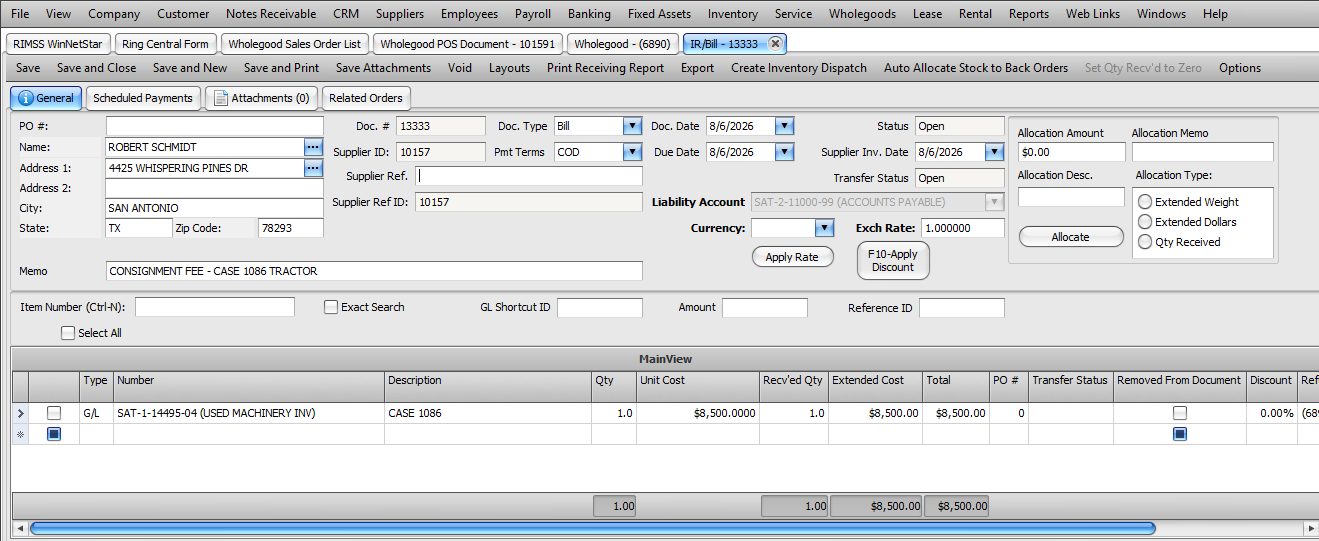This screenshot has width=1319, height=541.
Task: Open the Name lookup ellipsis button
Action: 313,147
